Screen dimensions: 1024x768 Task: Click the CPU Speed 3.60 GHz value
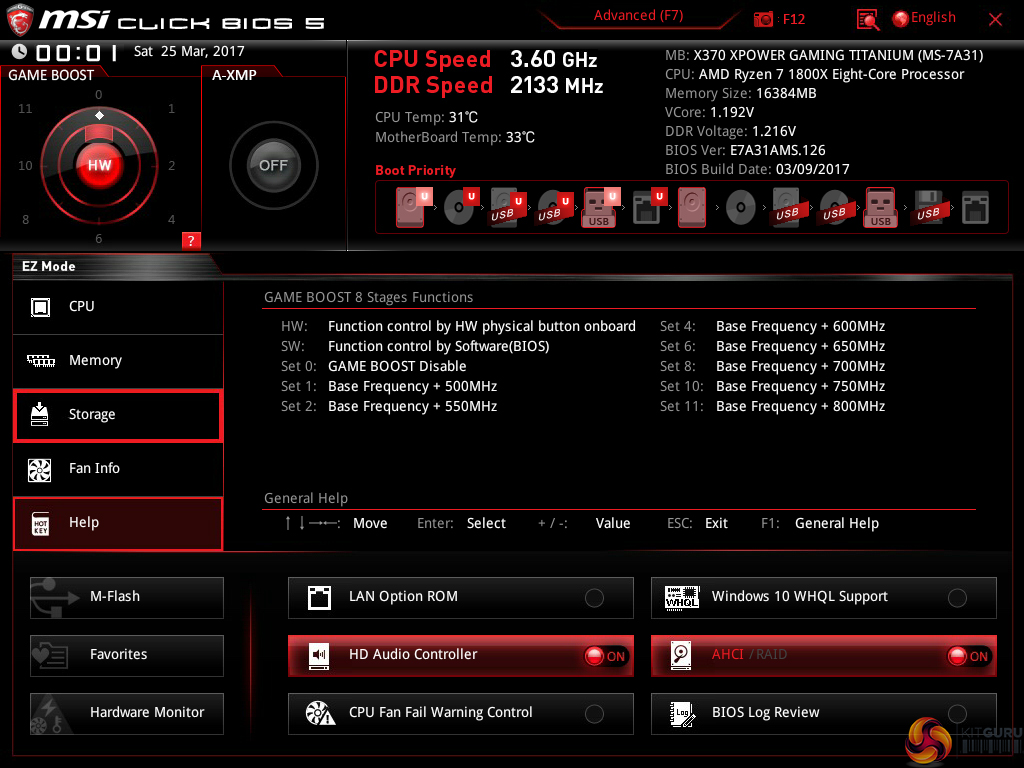tap(554, 59)
